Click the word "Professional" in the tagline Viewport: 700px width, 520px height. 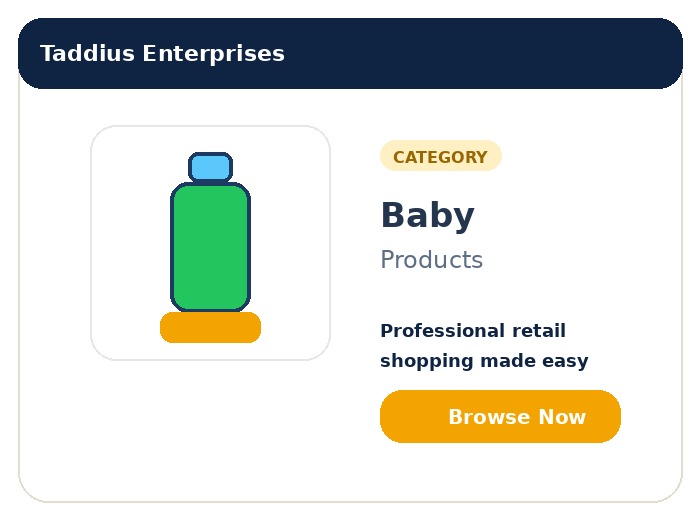tap(441, 331)
